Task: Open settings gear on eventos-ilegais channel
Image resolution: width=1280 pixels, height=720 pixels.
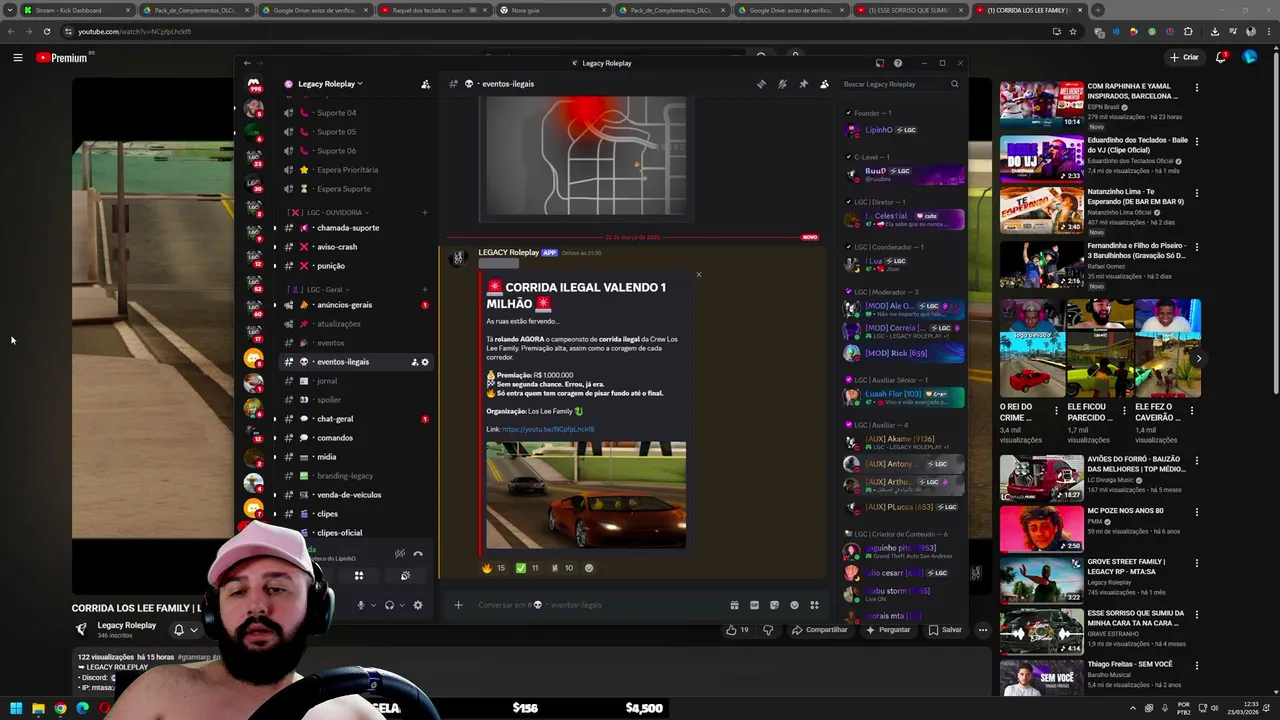Action: 425,362
